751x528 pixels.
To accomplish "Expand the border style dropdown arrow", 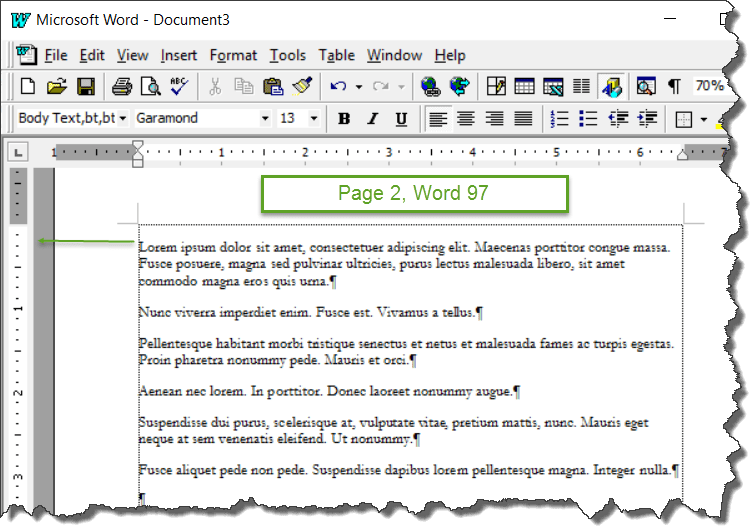I will [x=704, y=119].
